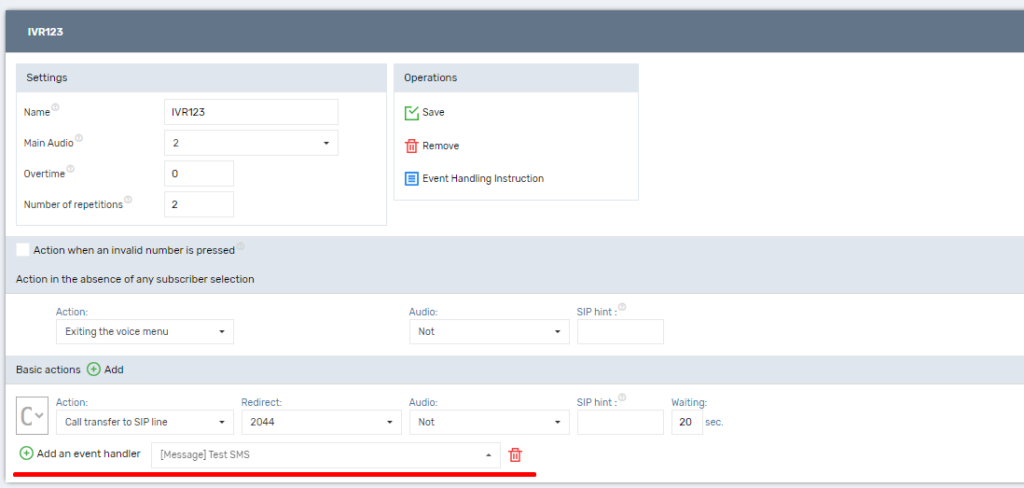Open the Main Audio dropdown
This screenshot has width=1024, height=488.
pos(251,143)
